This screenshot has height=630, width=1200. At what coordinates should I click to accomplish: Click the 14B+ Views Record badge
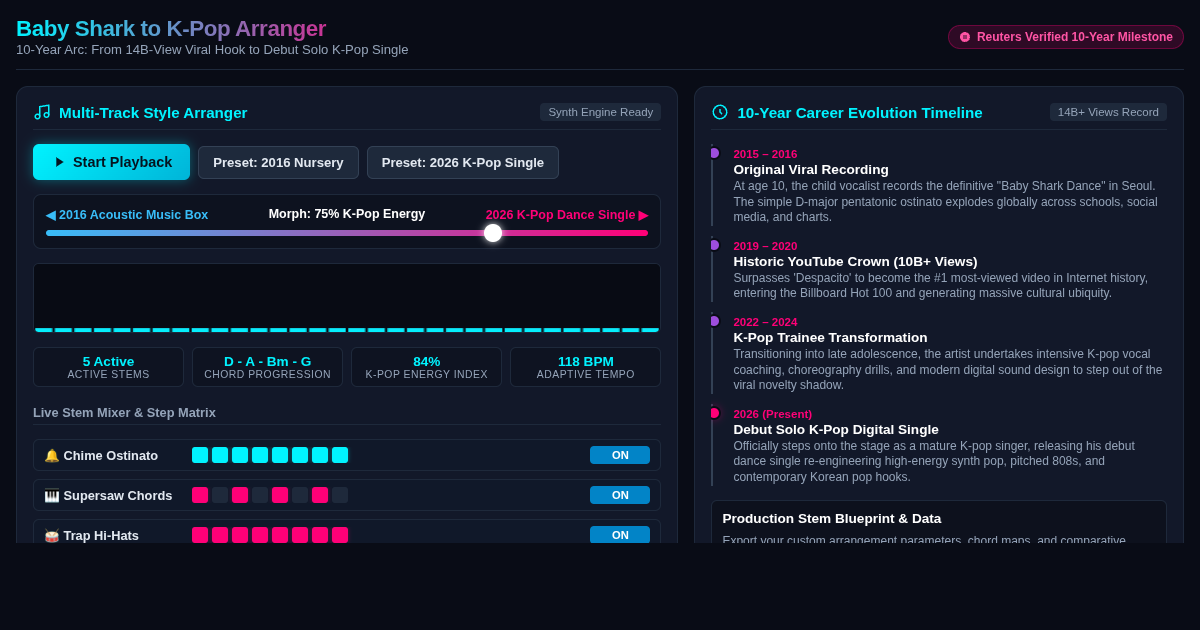tap(1108, 112)
